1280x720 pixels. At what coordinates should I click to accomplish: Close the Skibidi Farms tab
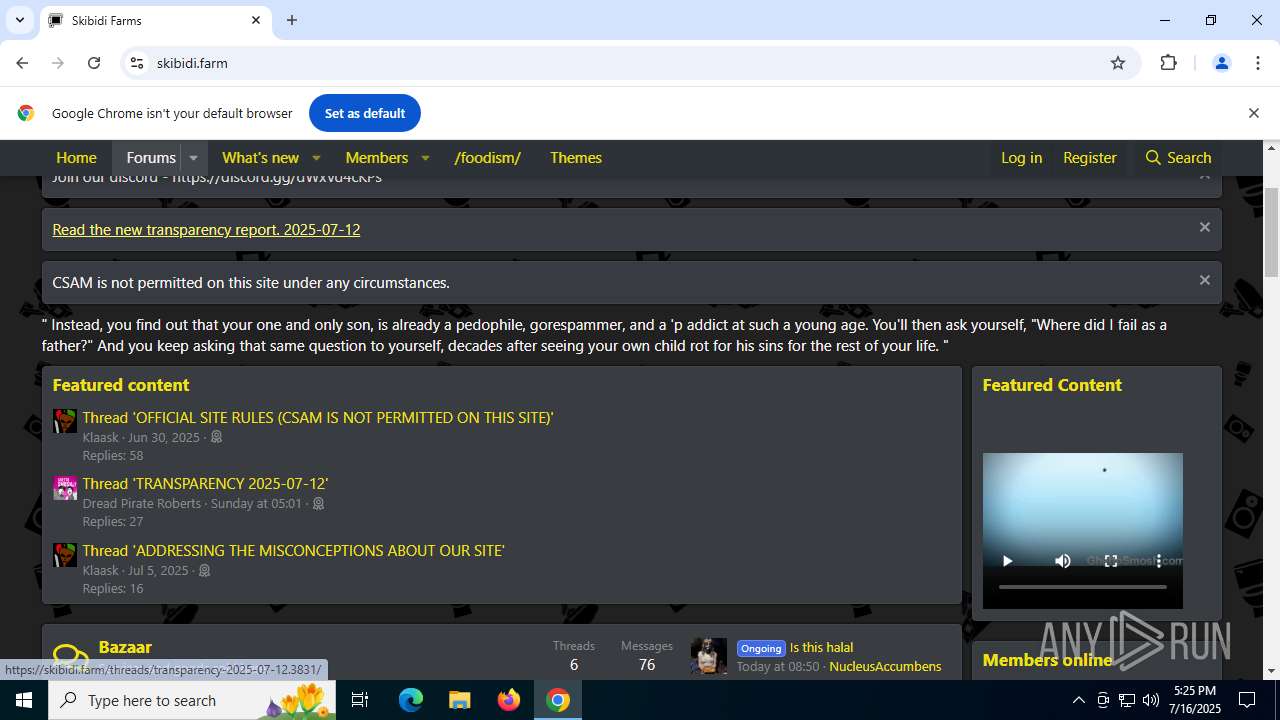[256, 20]
